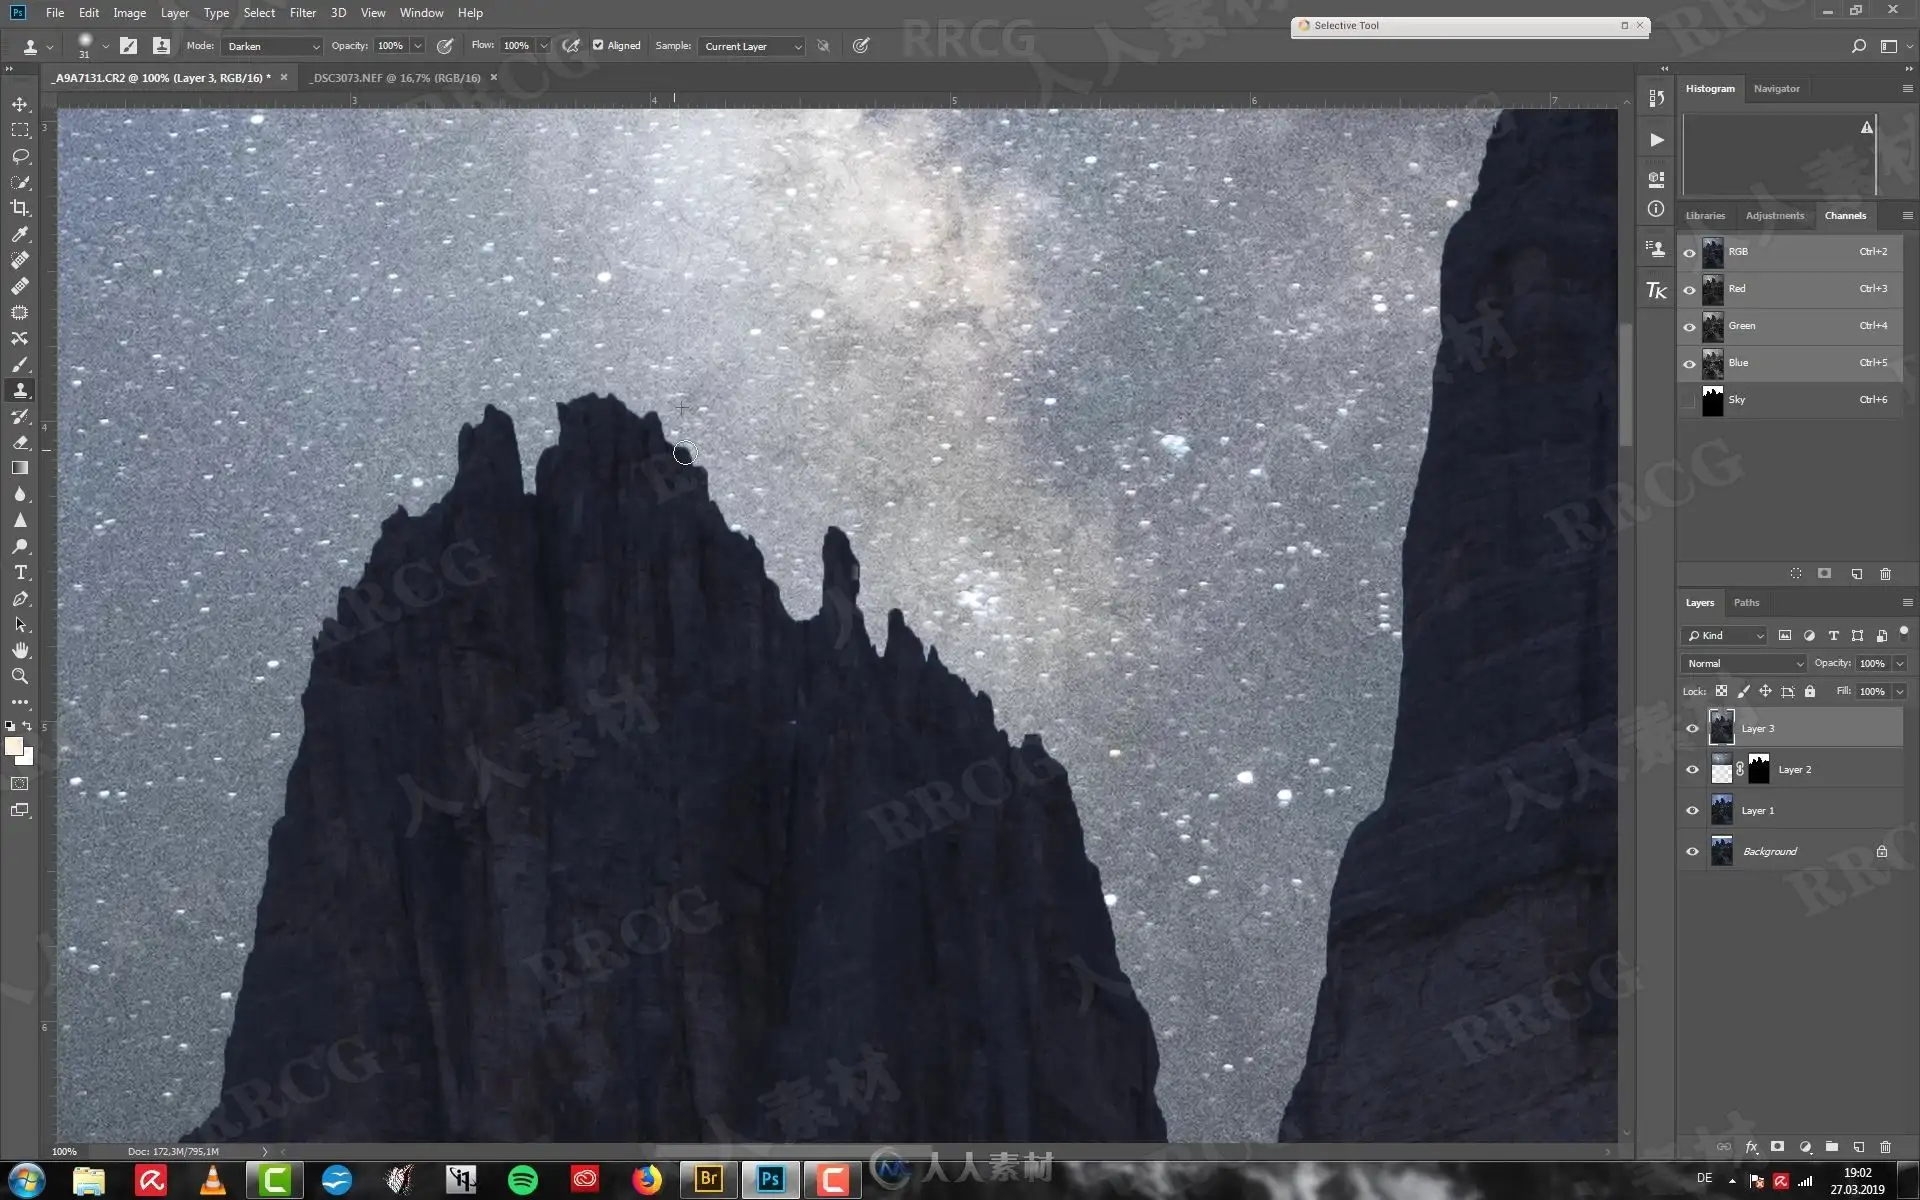Delete layer using Layers panel trash icon
The image size is (1920, 1200).
1885,1147
